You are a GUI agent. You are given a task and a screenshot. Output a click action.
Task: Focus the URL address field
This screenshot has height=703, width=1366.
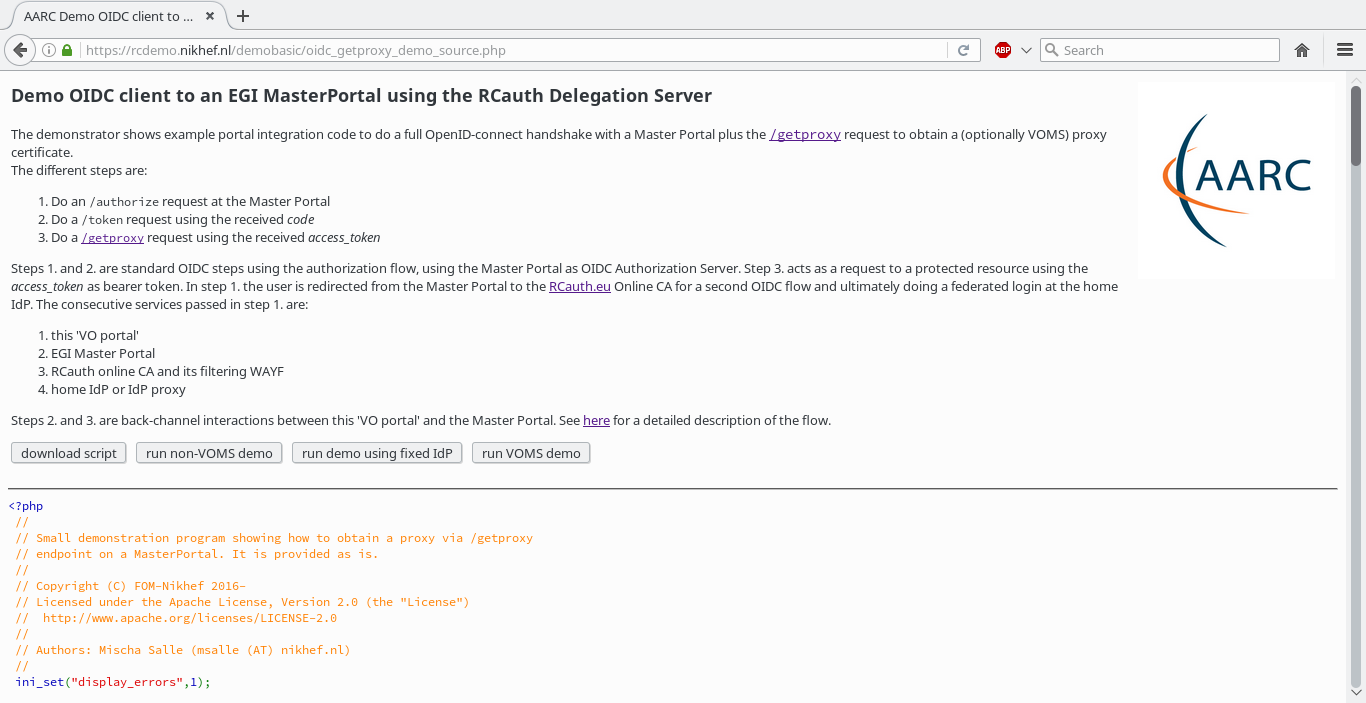(x=512, y=50)
